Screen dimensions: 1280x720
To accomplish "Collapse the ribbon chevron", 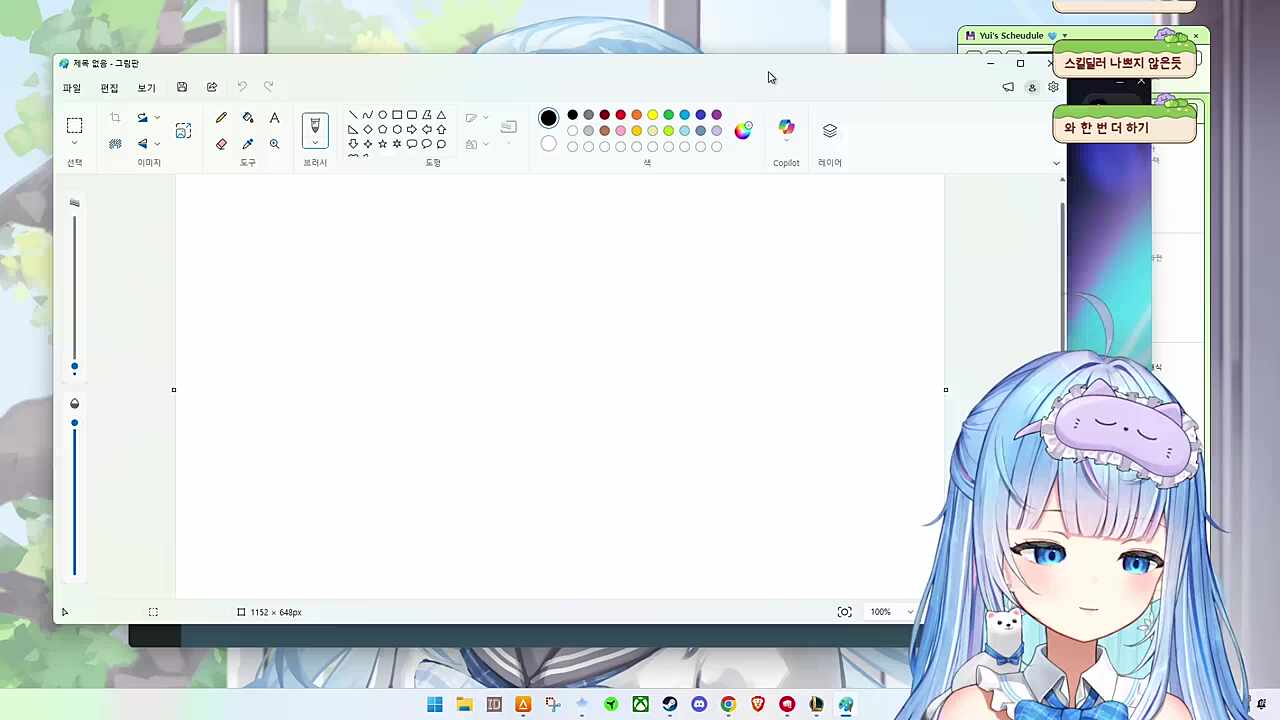I will coord(1056,163).
